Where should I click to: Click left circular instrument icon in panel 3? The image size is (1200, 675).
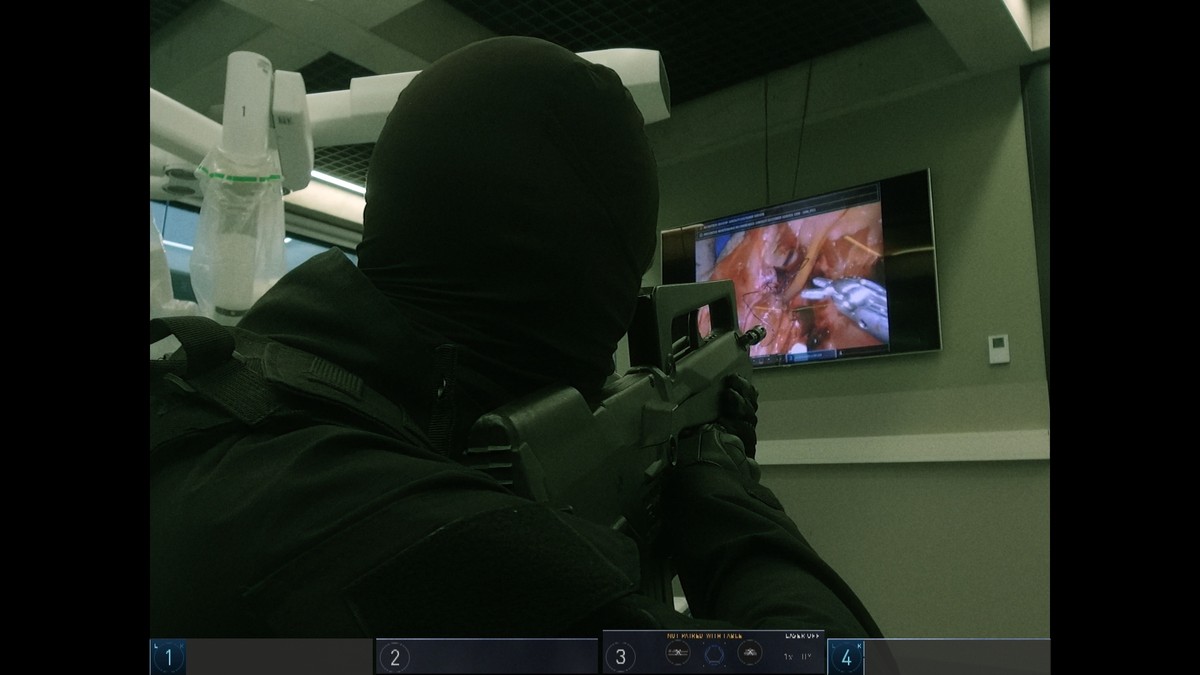tap(677, 653)
